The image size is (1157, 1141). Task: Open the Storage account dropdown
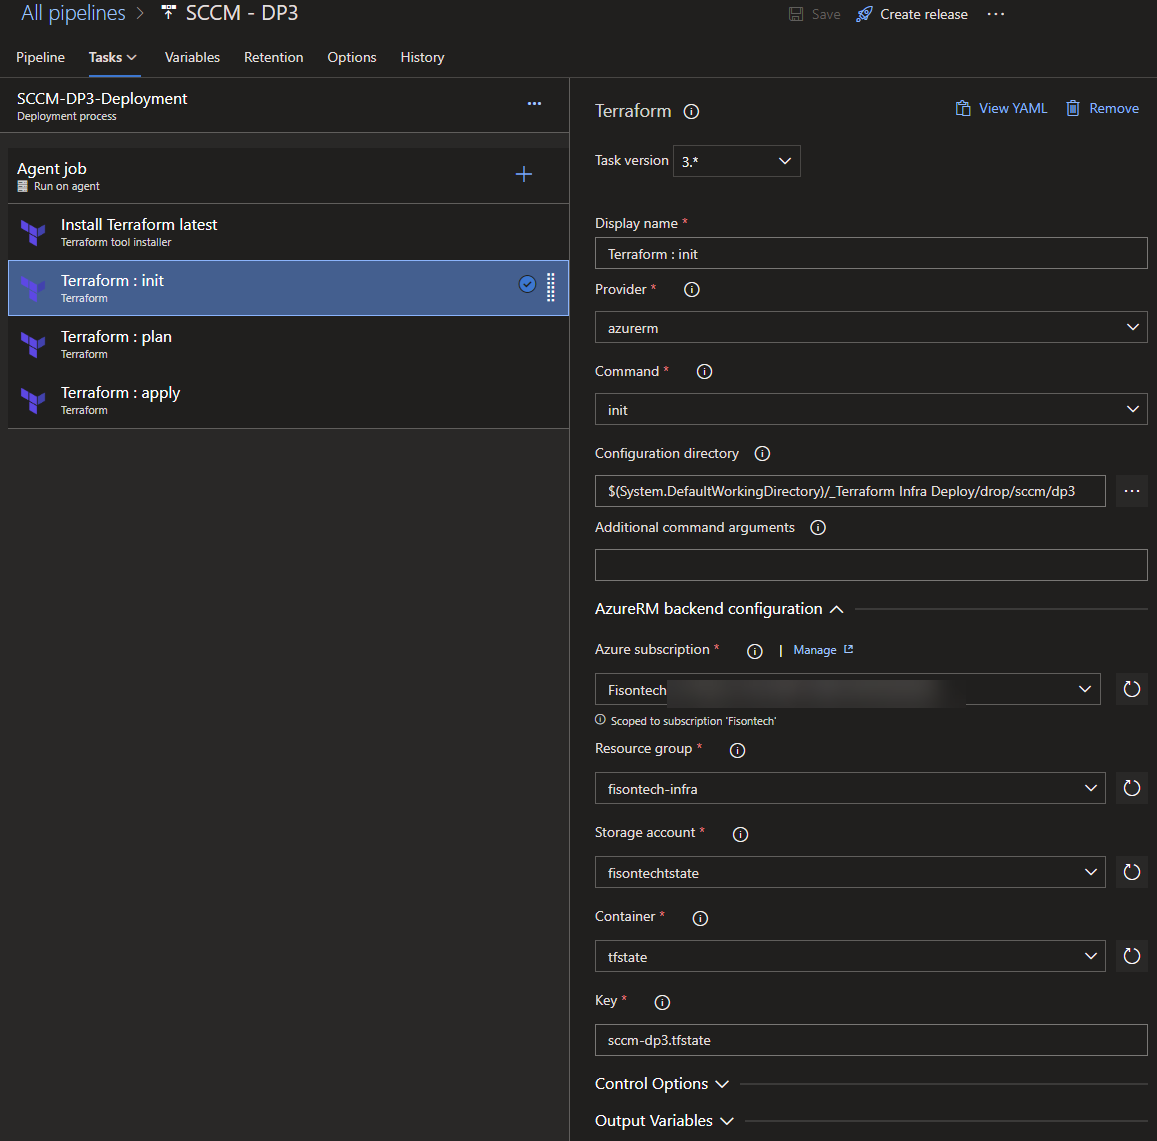pos(850,872)
